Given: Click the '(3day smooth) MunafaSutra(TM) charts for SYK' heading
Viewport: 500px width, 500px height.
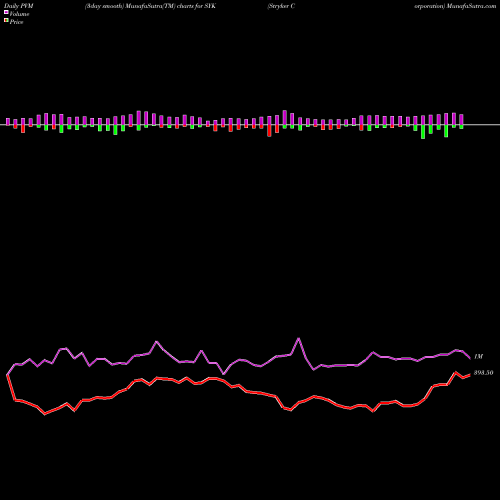Looking at the screenshot, I should (150, 6).
